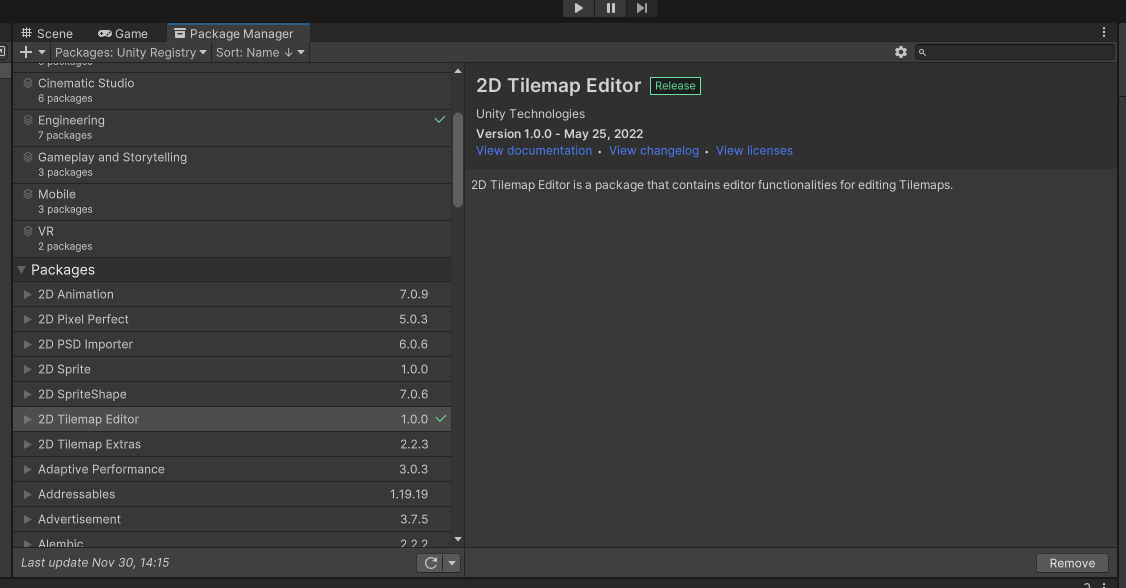Click the Unity Technologies author text
This screenshot has height=588, width=1126.
[530, 113]
